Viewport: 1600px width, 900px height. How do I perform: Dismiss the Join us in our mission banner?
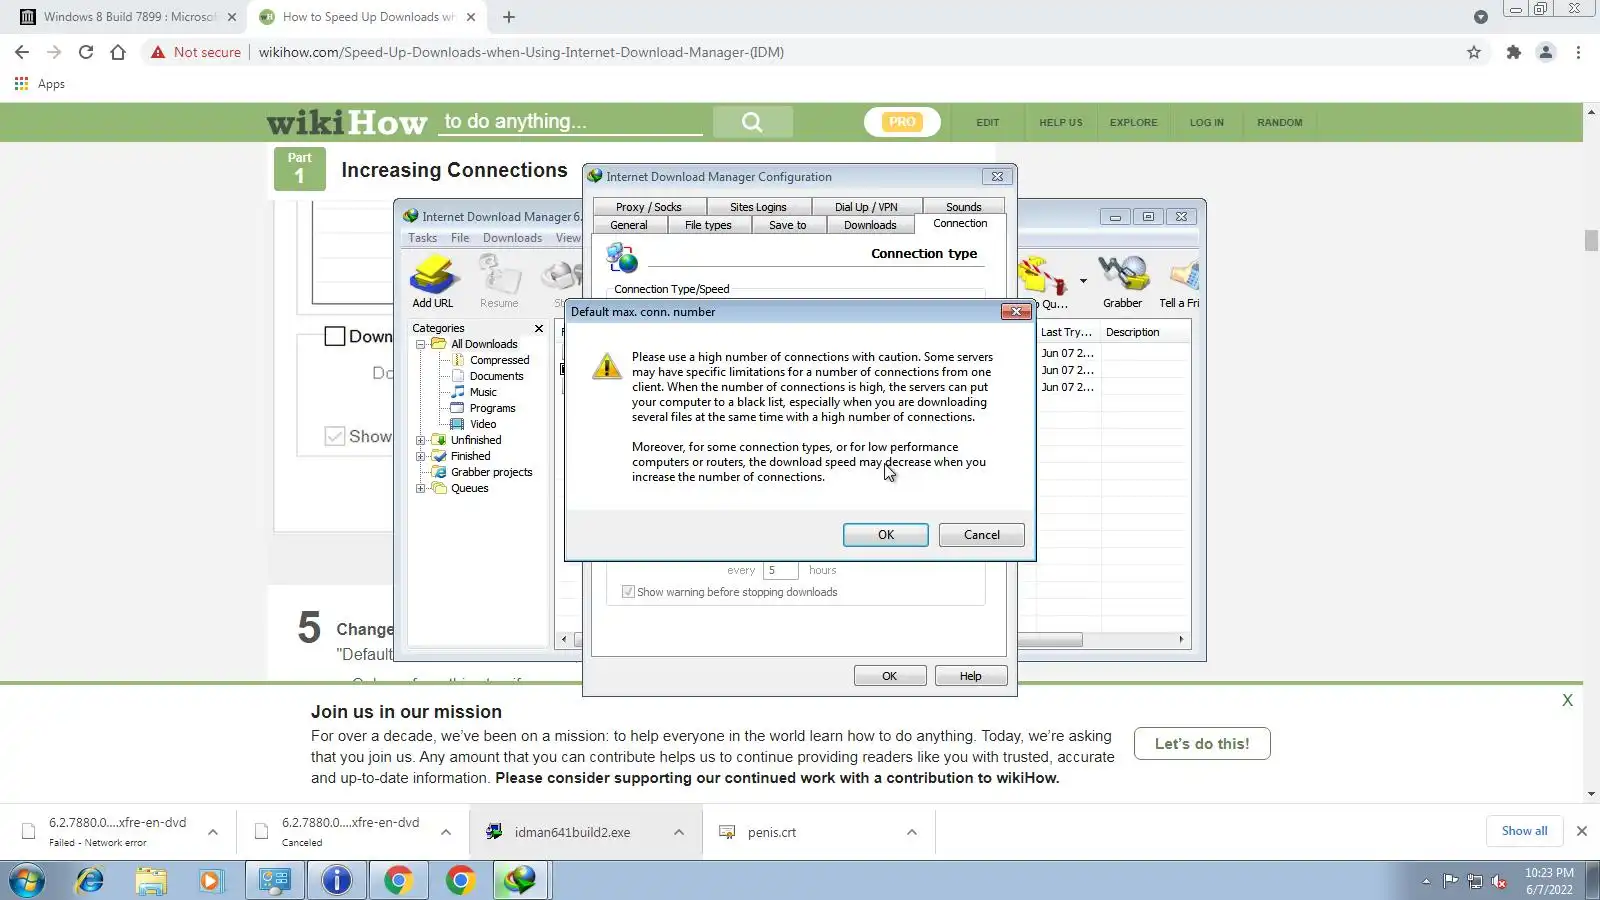pos(1567,701)
